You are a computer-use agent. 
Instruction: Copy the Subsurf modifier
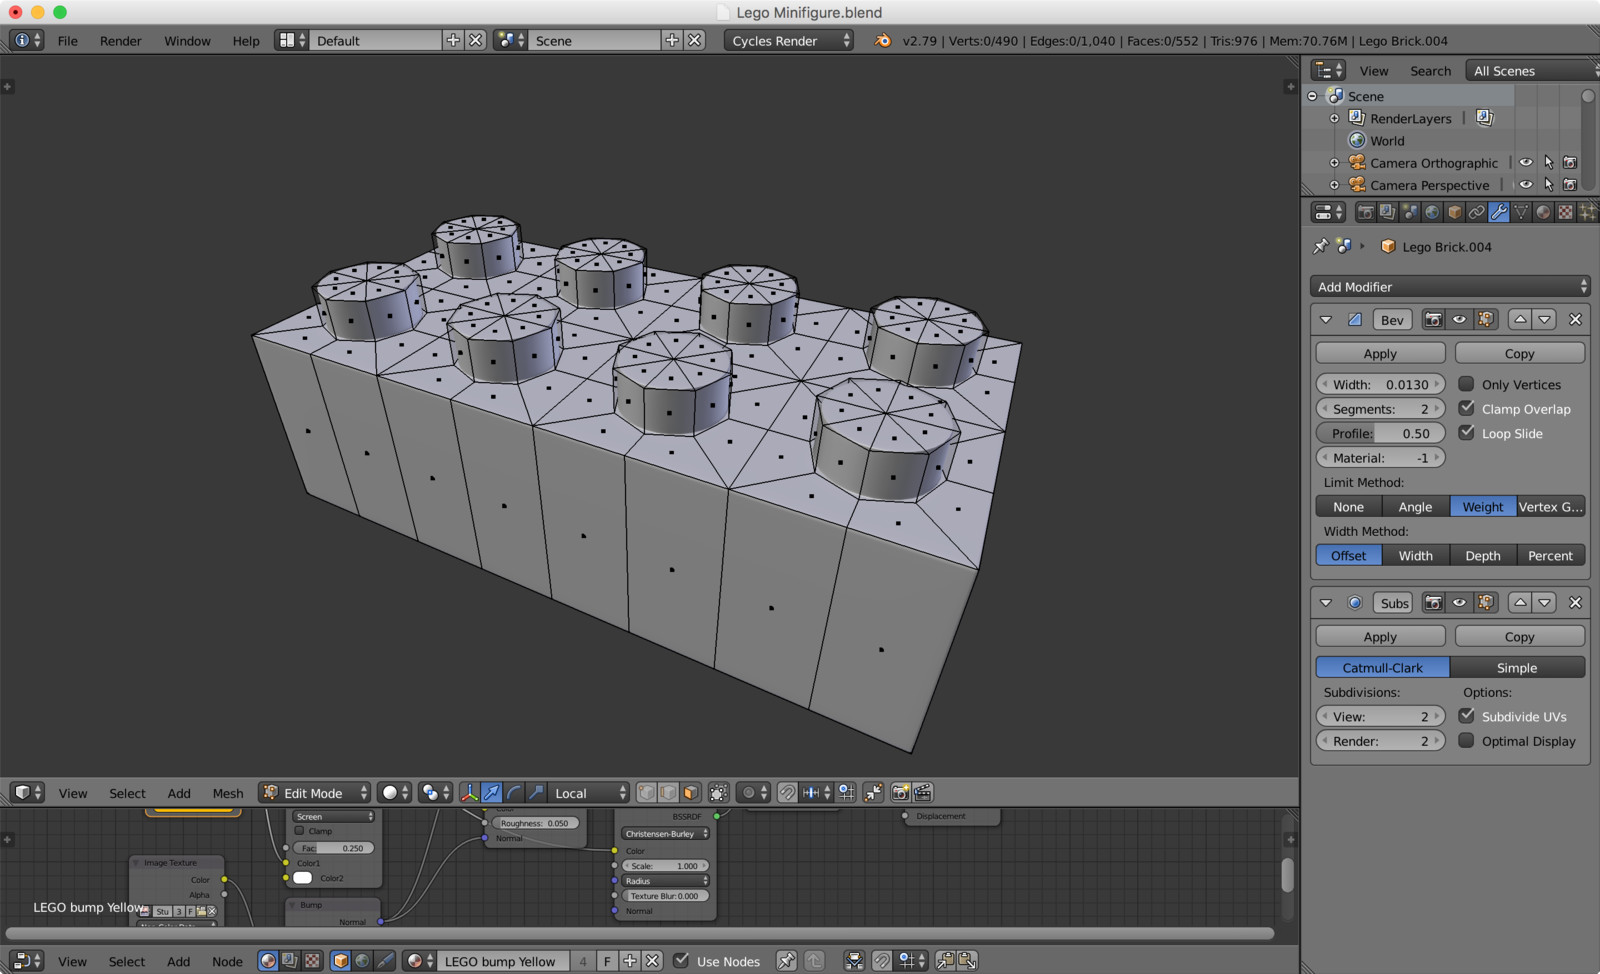[x=1520, y=636]
